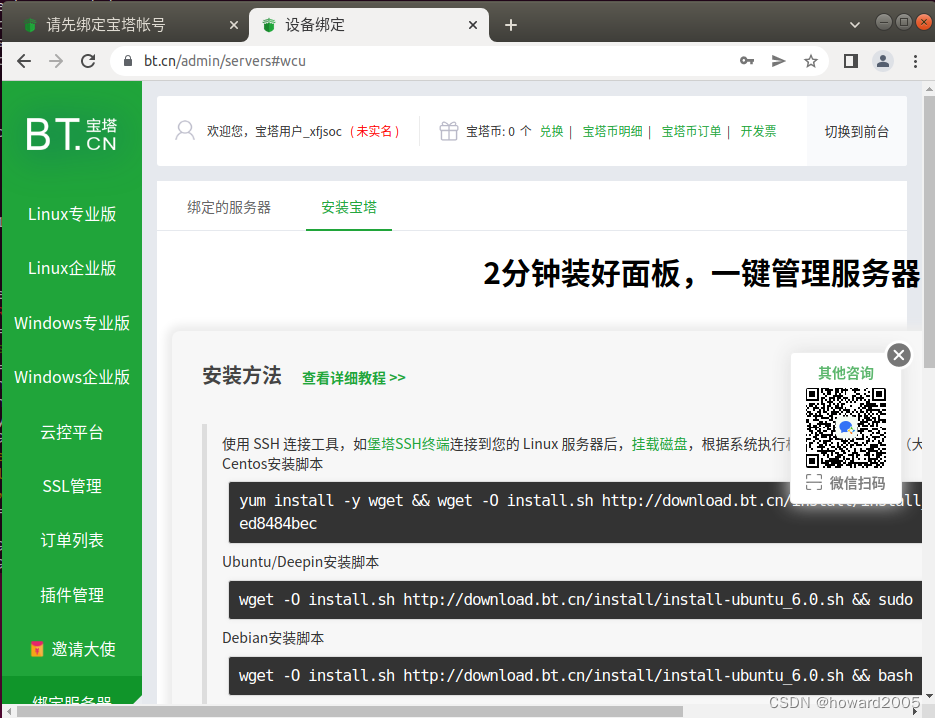
Task: Click the vertical scrollbar thumb
Action: point(929,231)
